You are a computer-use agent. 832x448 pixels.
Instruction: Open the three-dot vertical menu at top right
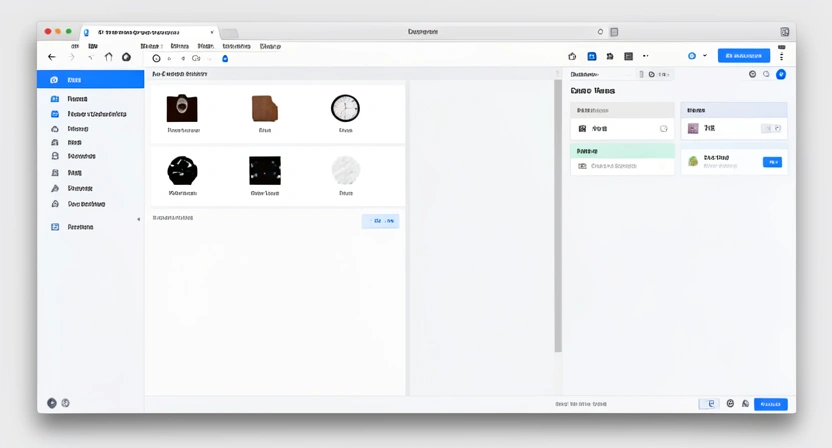click(x=782, y=57)
